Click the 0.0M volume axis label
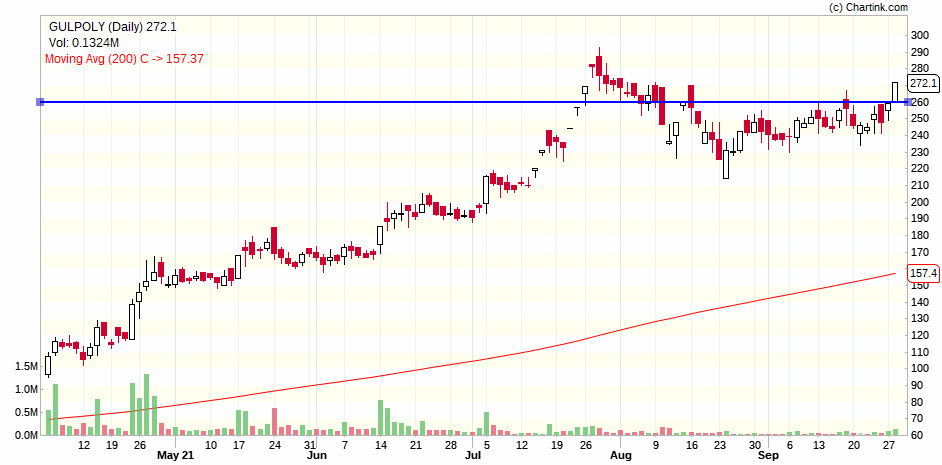Image resolution: width=942 pixels, height=465 pixels. coord(27,435)
